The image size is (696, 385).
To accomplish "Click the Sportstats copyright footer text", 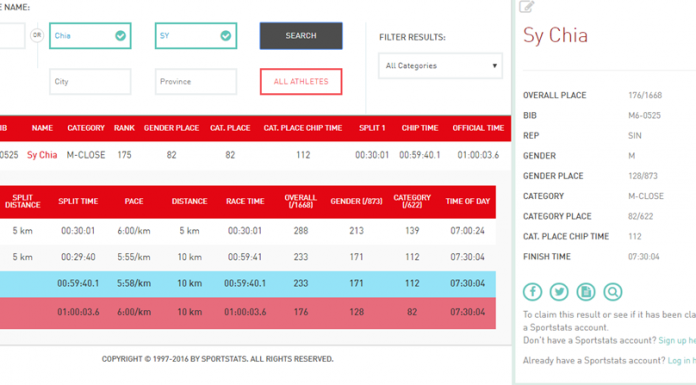I will coord(218,359).
